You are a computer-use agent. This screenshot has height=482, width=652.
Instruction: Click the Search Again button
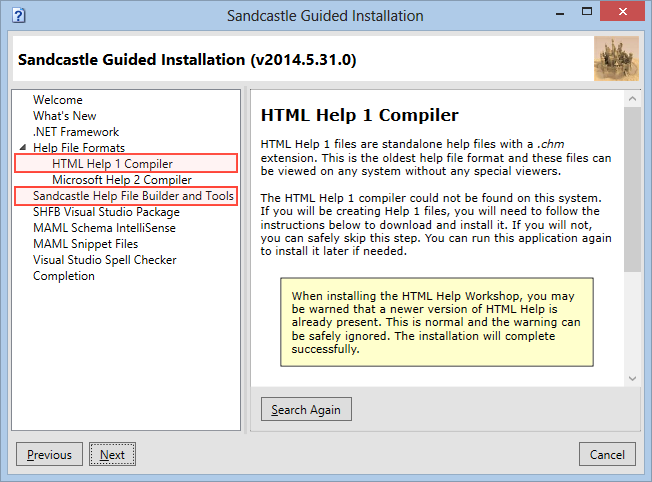coord(306,409)
